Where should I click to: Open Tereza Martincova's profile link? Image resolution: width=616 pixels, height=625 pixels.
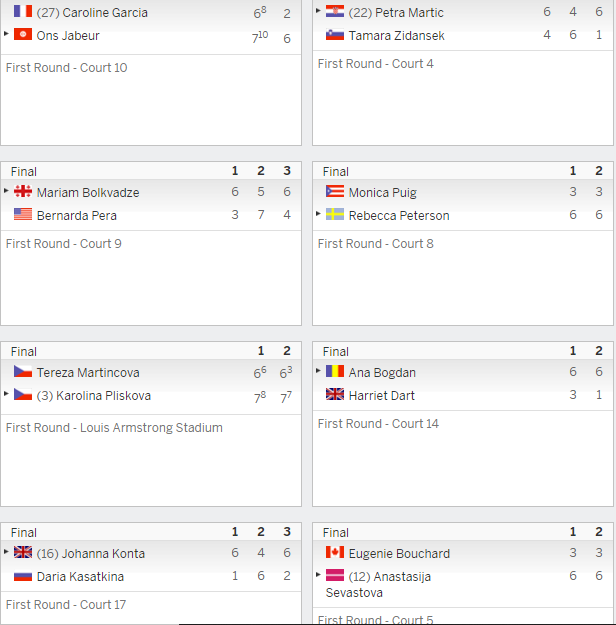(88, 373)
